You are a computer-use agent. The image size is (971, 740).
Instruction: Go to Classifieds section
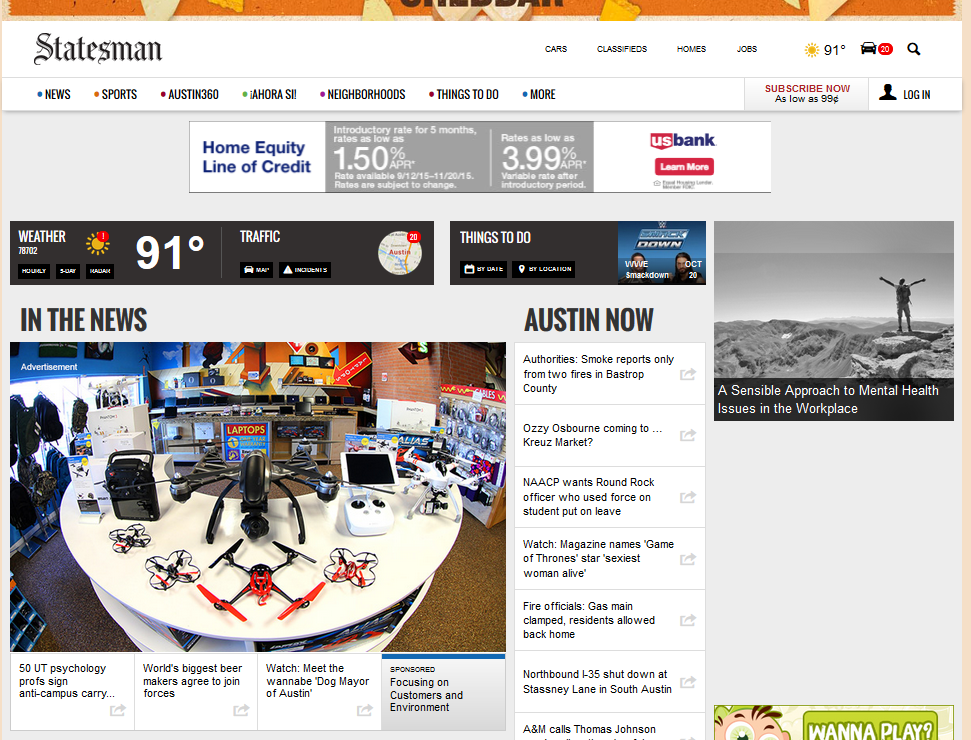pos(622,49)
